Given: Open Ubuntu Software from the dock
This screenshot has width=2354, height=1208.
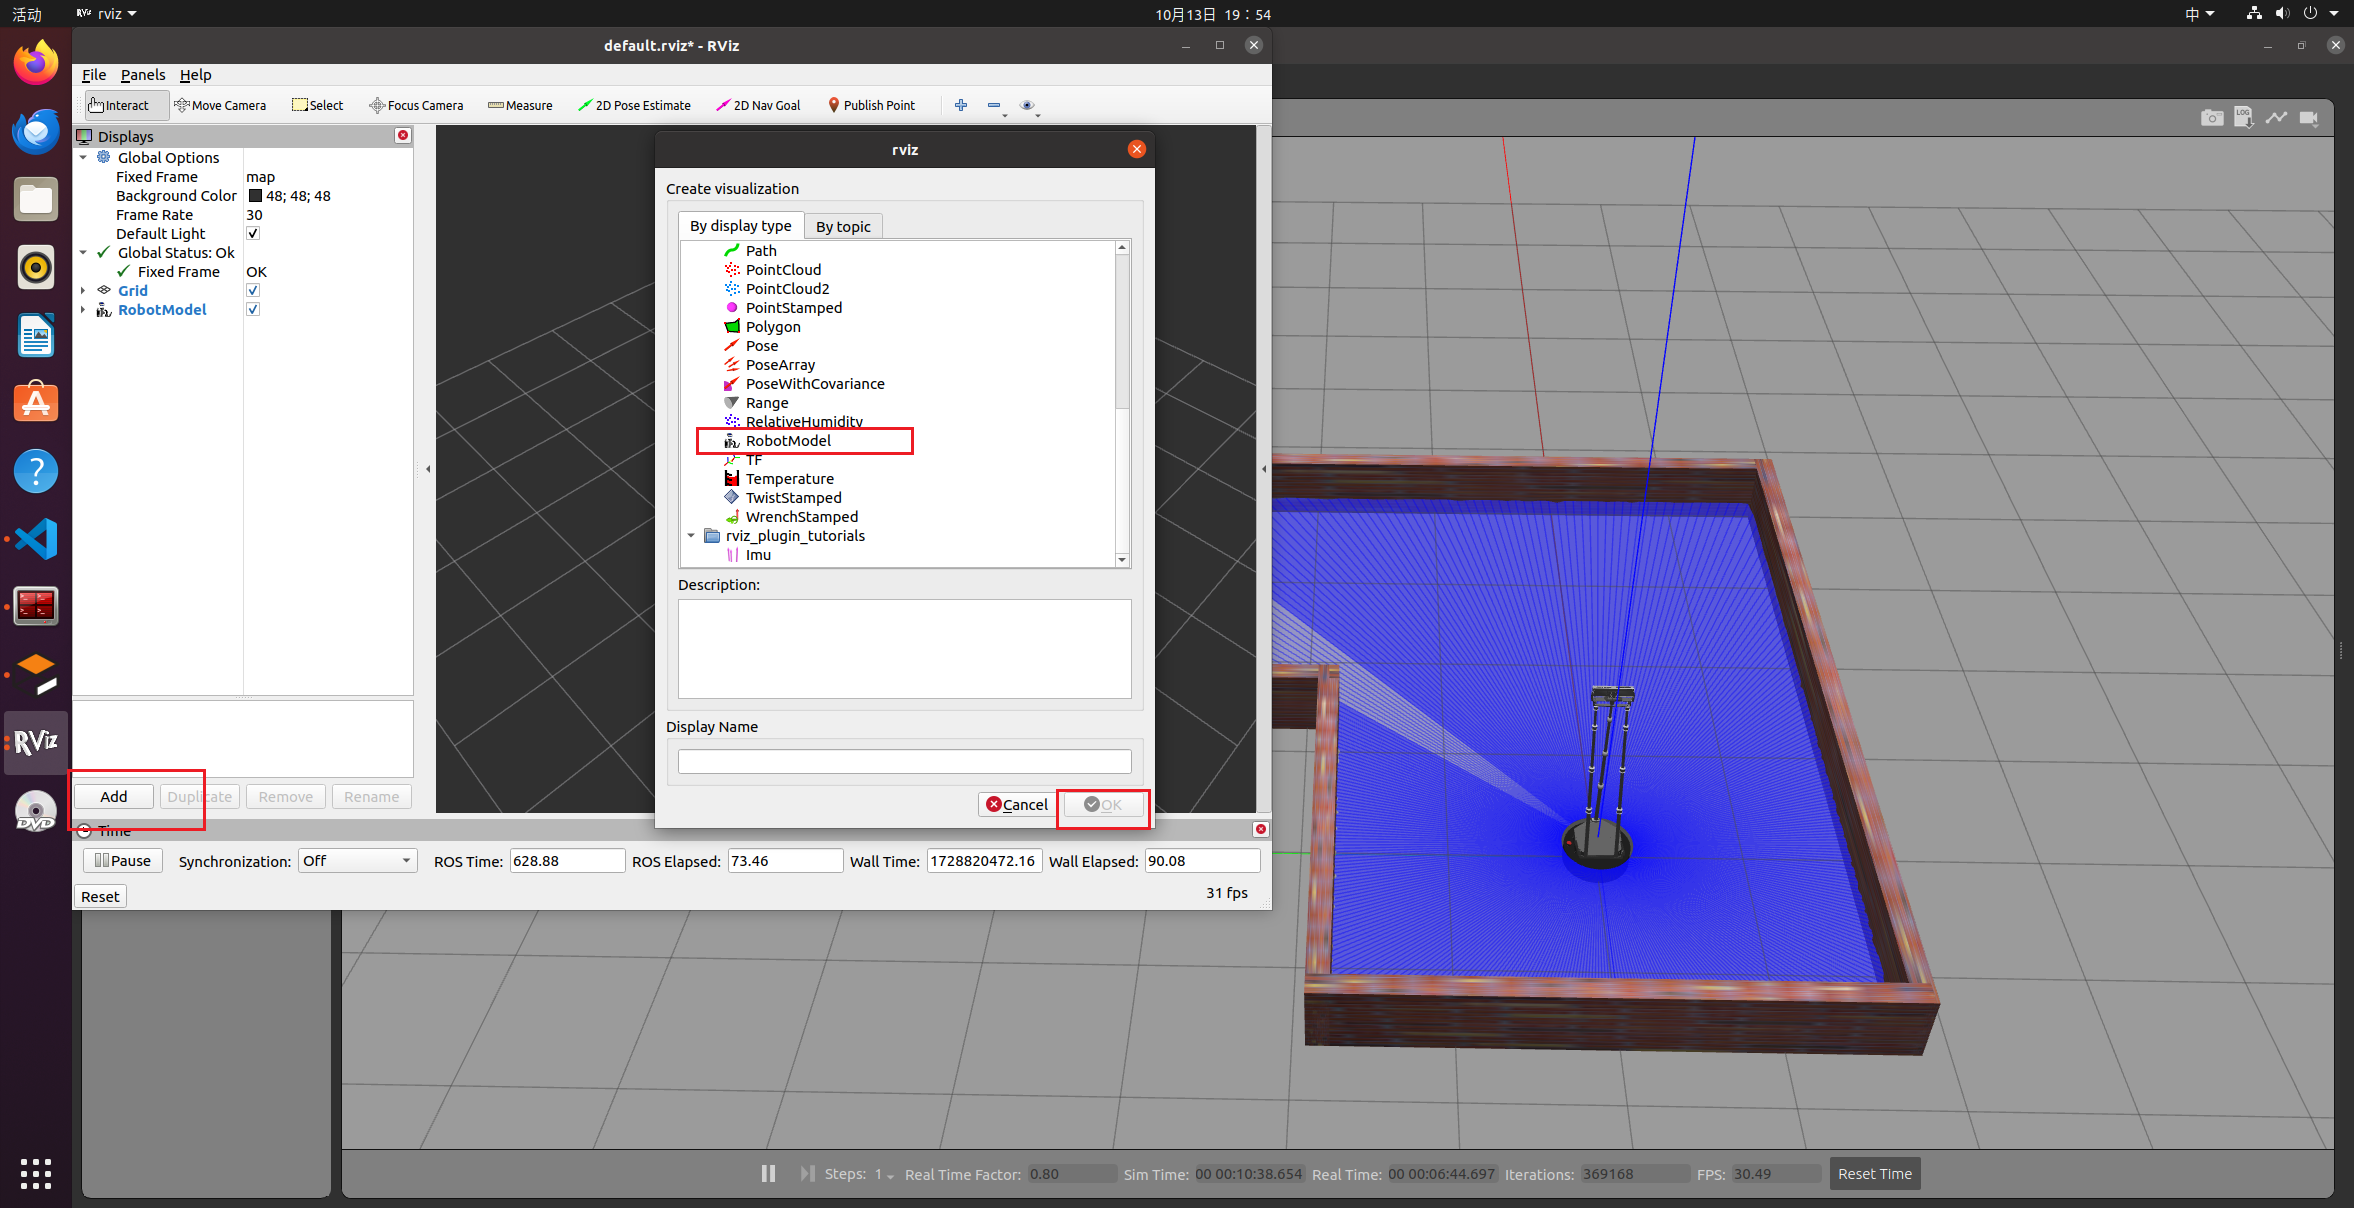Looking at the screenshot, I should [36, 403].
